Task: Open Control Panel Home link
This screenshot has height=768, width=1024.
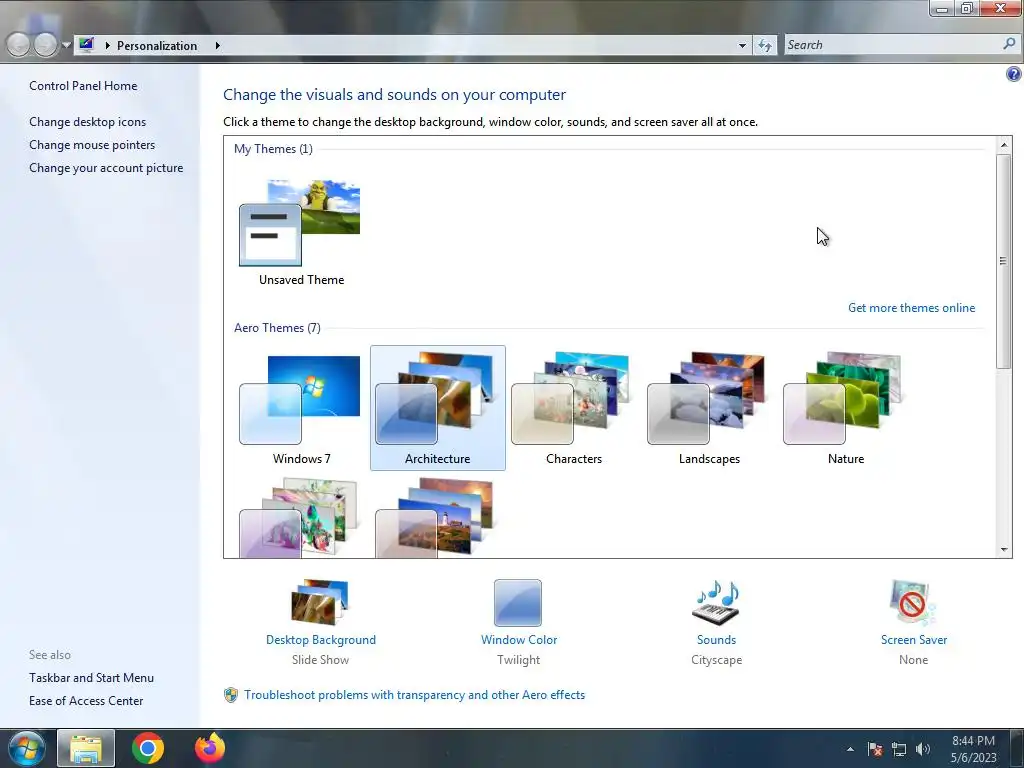Action: click(83, 86)
